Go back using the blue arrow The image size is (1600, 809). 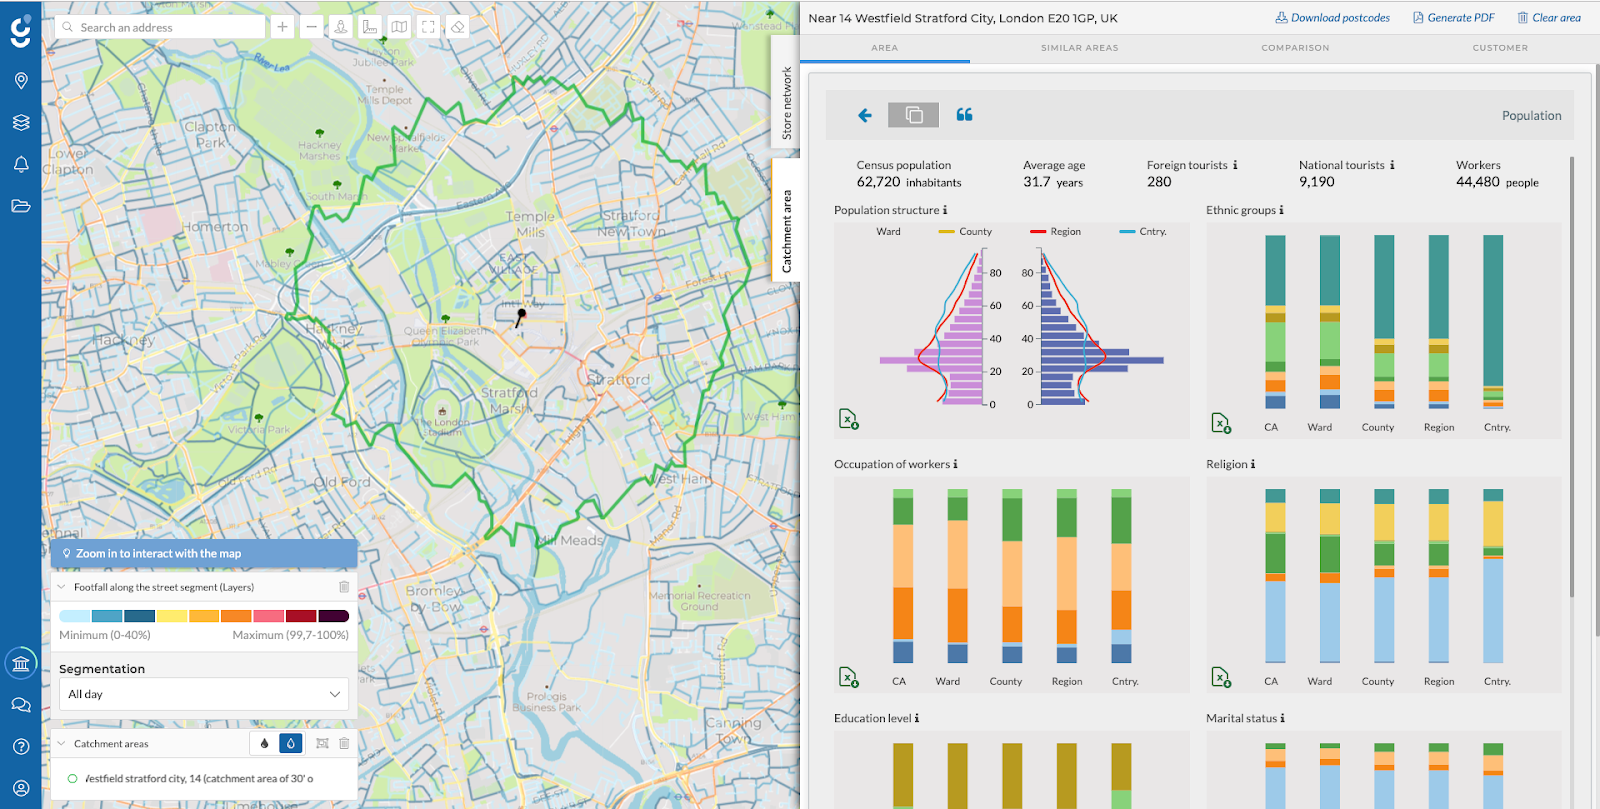click(865, 116)
